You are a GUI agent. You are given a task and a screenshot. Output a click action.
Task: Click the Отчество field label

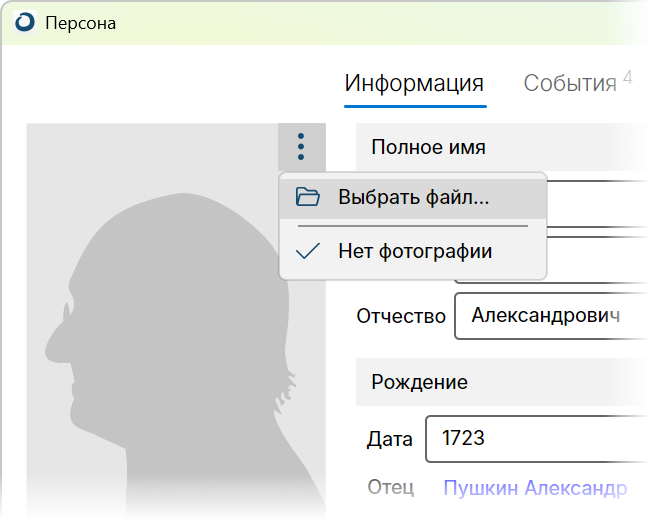pos(401,316)
